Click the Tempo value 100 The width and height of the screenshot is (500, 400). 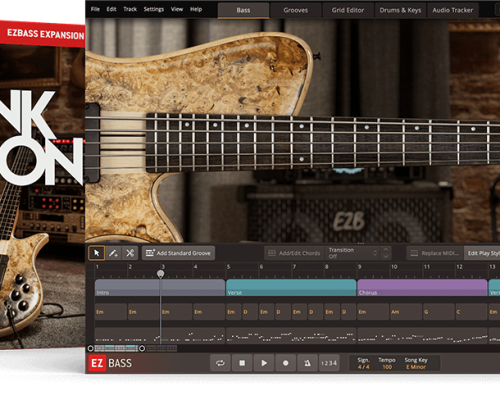pos(387,367)
